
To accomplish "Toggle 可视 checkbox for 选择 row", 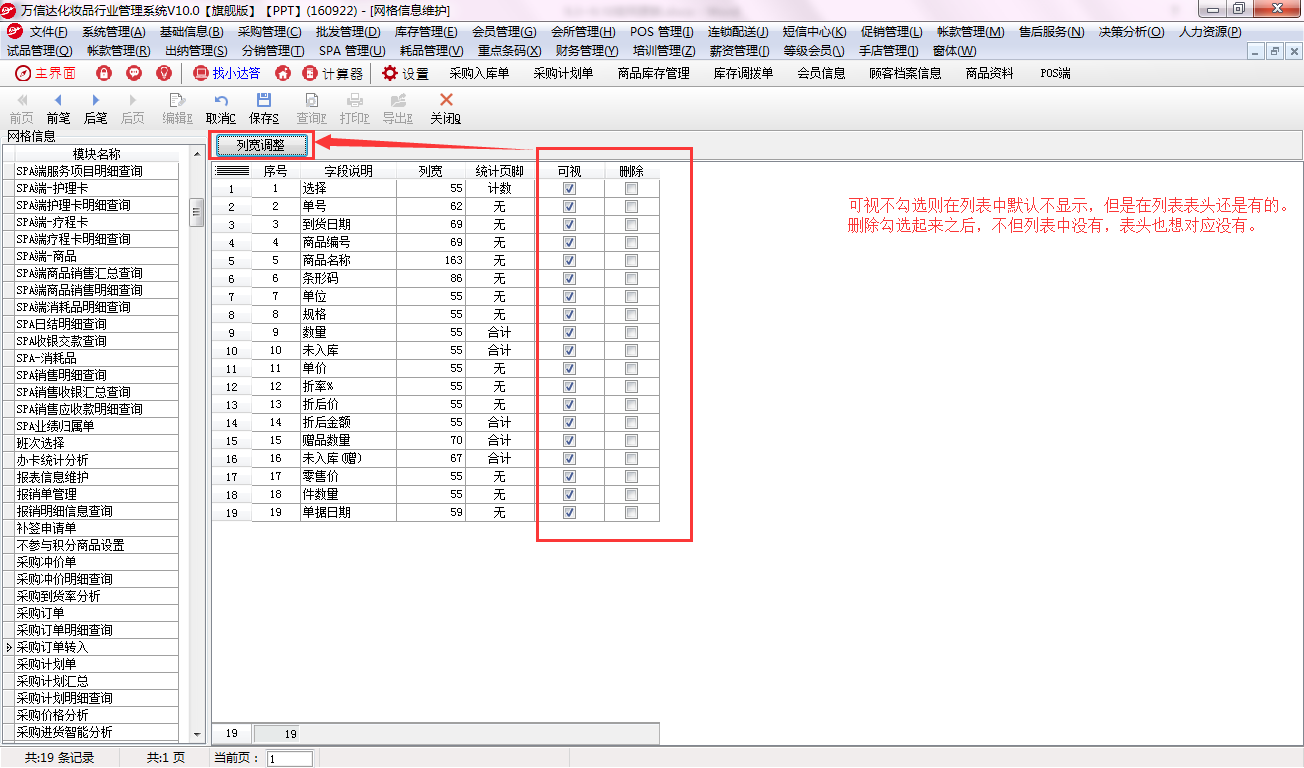I will pyautogui.click(x=569, y=188).
